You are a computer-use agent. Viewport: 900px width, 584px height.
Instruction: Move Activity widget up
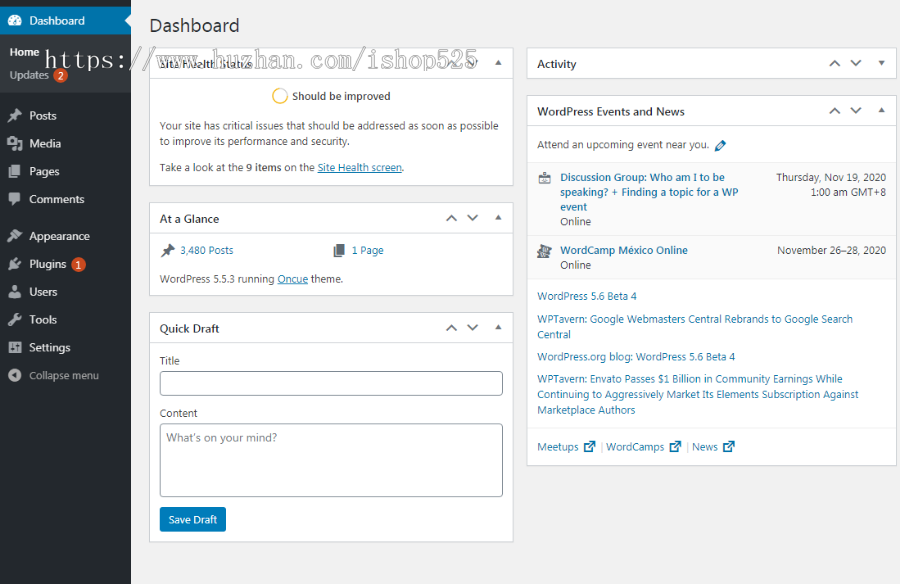point(835,63)
